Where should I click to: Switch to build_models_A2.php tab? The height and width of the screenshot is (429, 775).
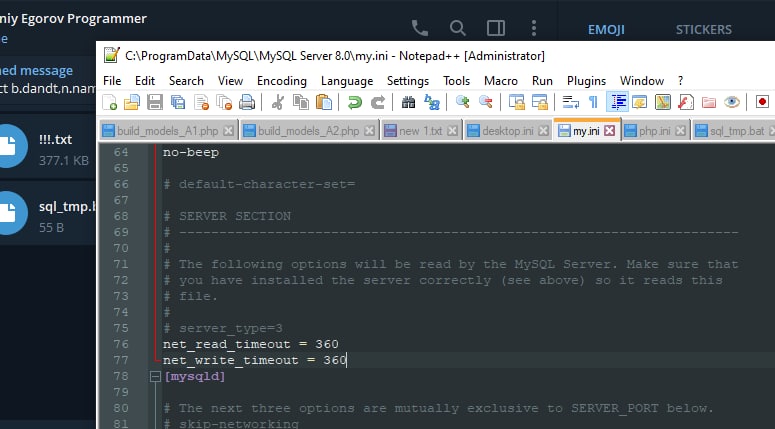(x=308, y=131)
